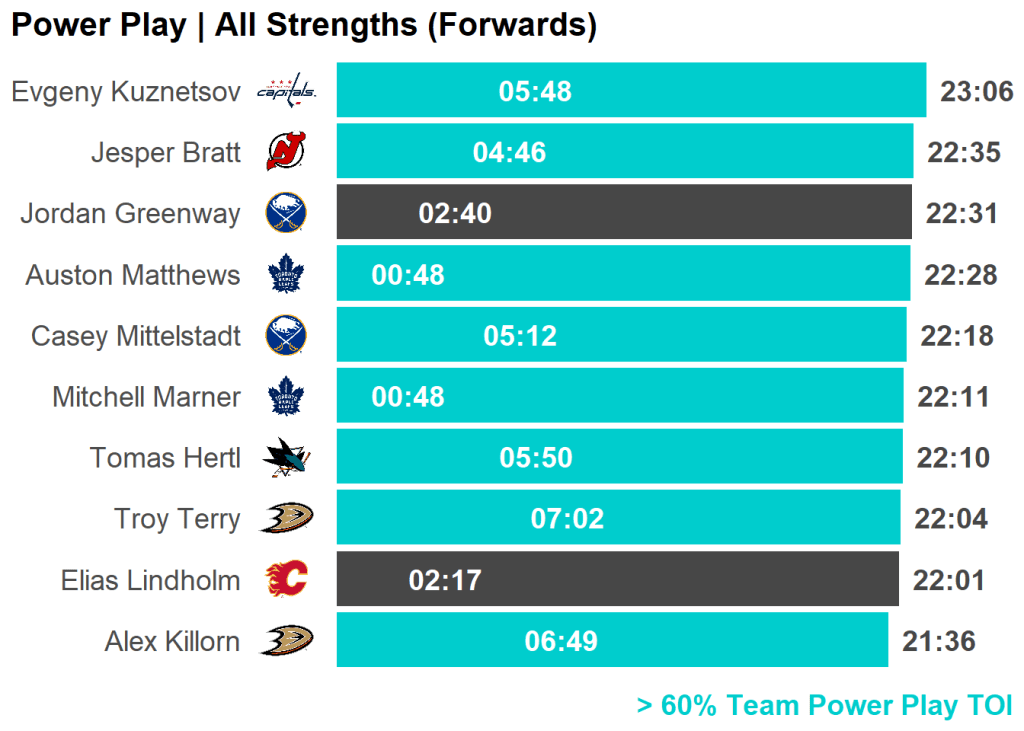
Task: Select the Elias Lindholm player name
Action: 150,580
